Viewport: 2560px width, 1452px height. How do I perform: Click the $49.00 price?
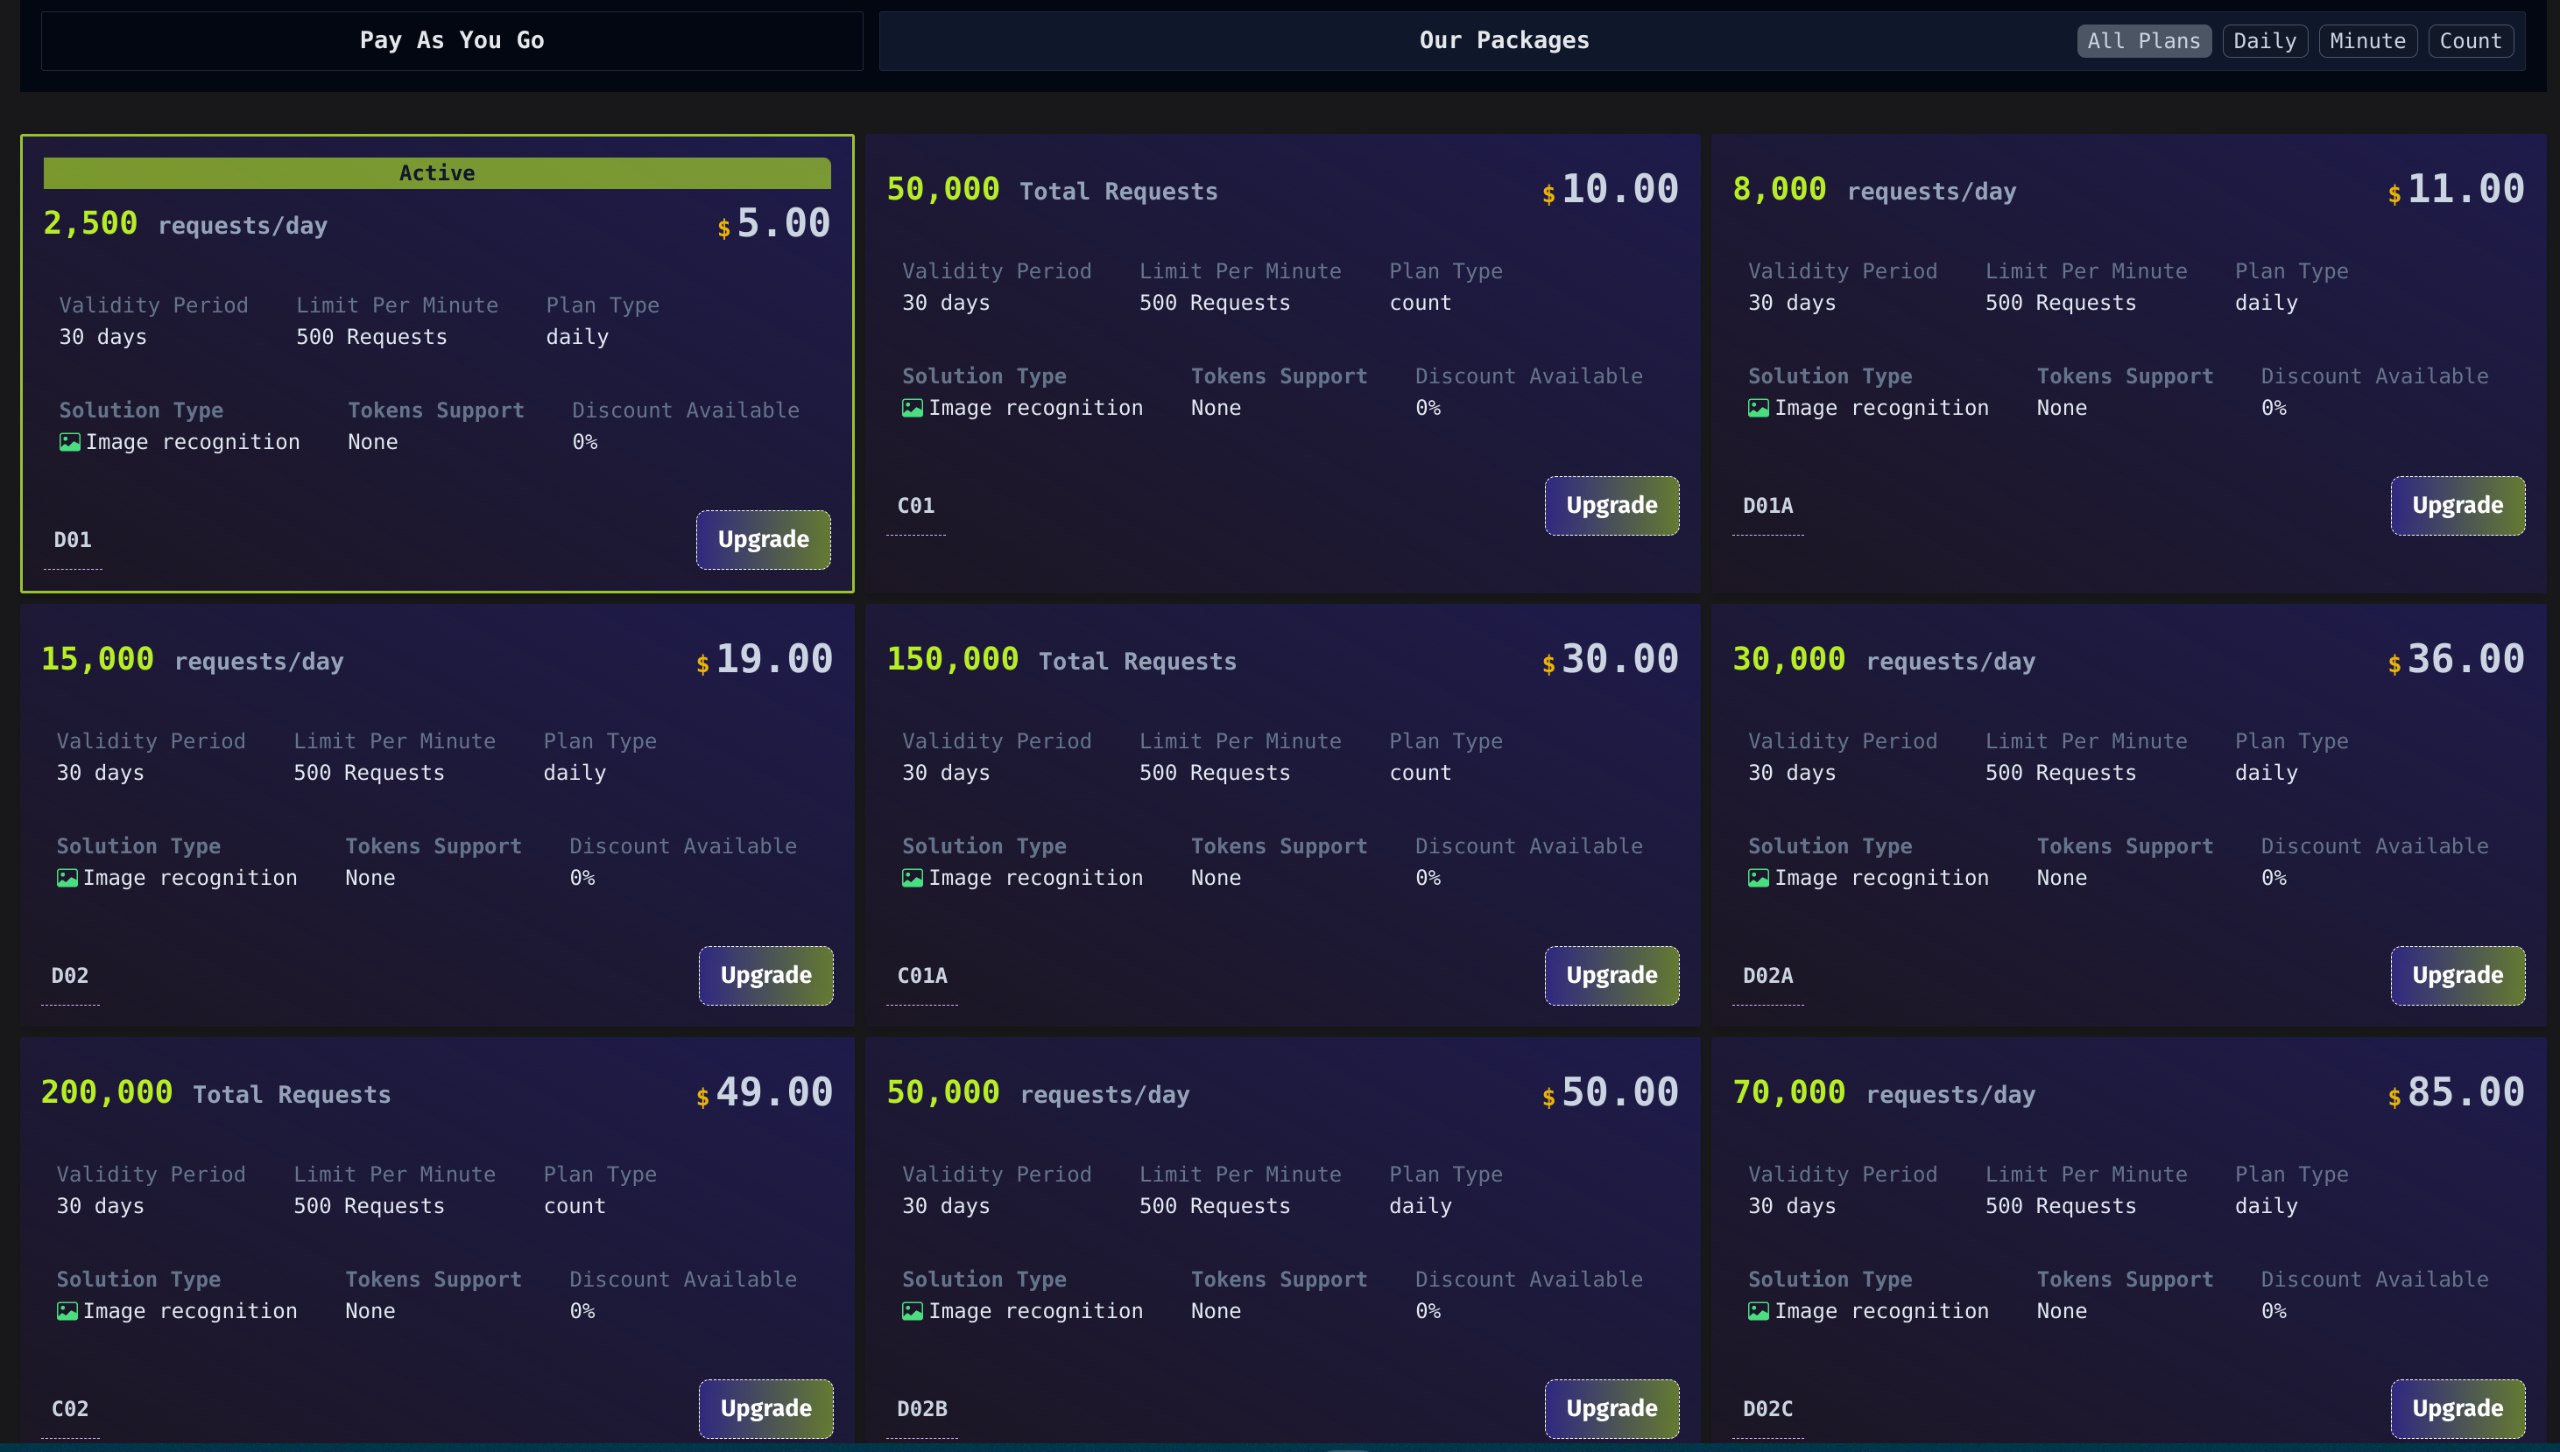pos(764,1092)
